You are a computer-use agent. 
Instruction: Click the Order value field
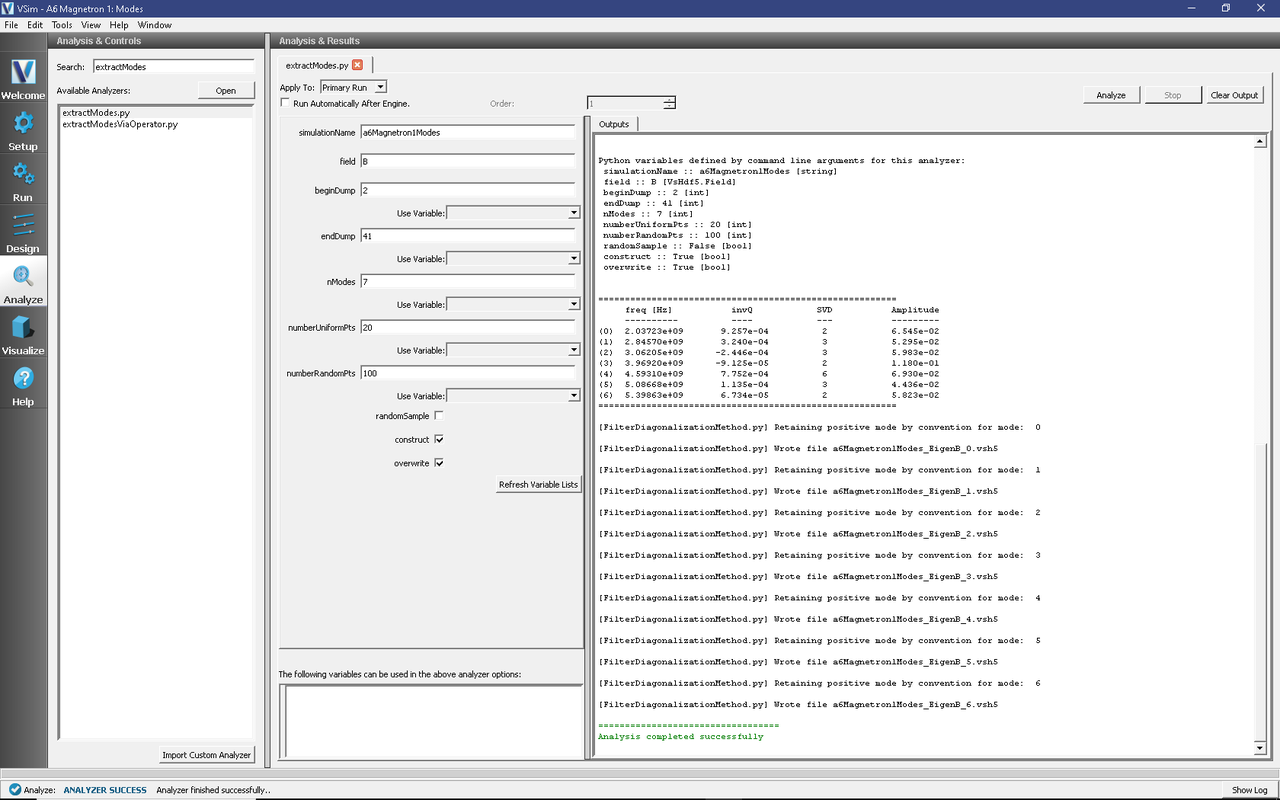624,103
